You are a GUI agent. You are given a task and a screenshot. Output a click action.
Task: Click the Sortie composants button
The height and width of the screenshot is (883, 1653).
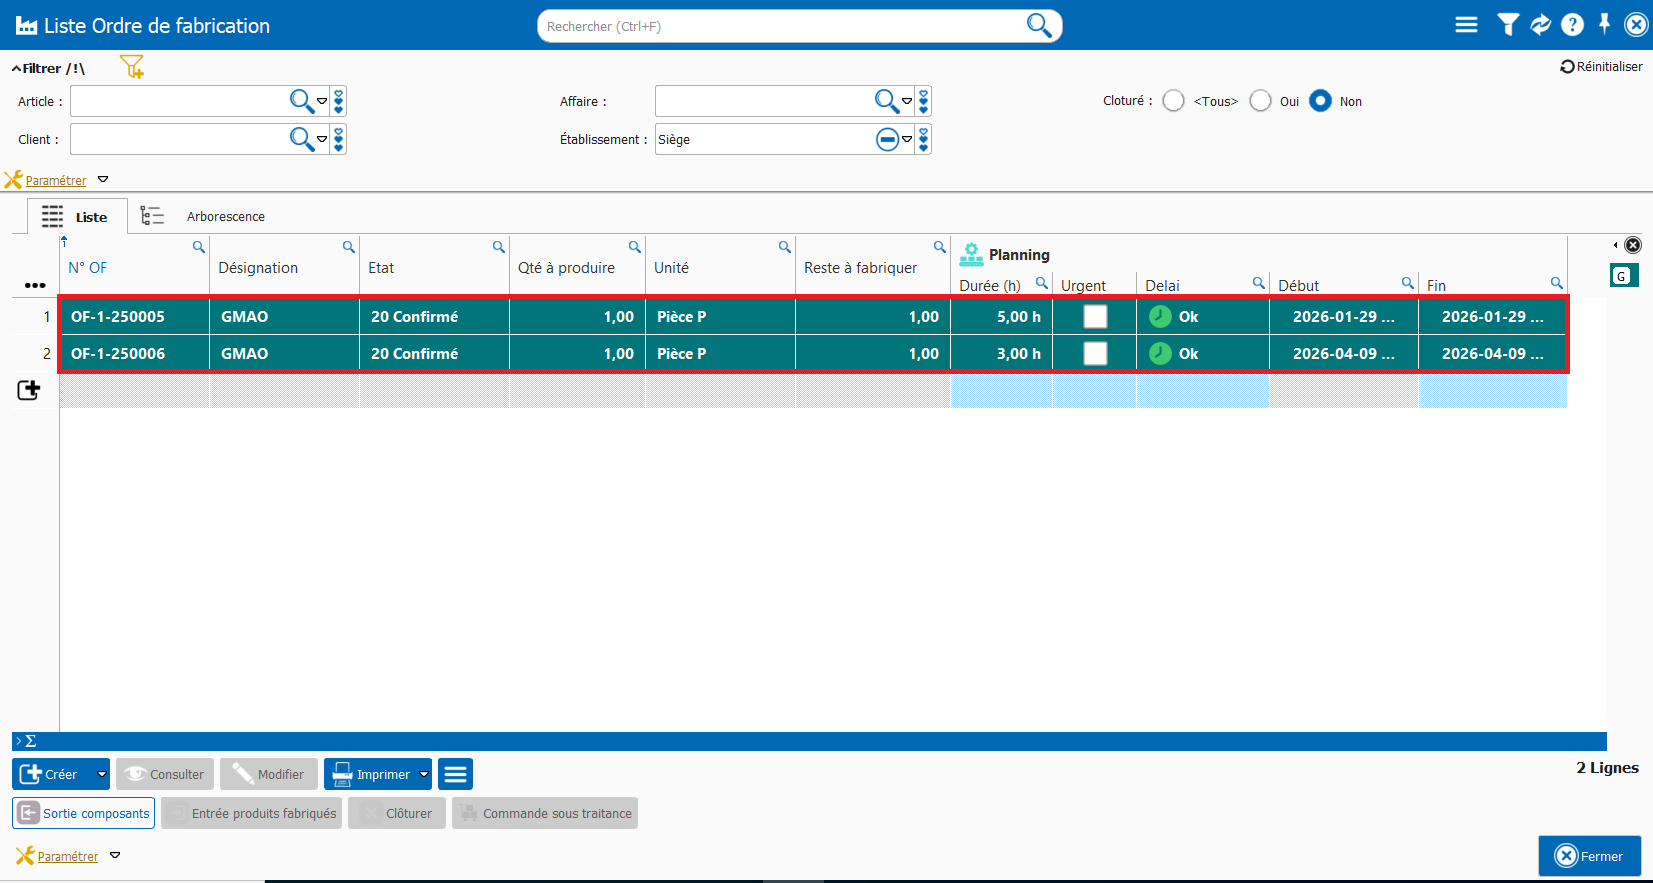tap(84, 813)
